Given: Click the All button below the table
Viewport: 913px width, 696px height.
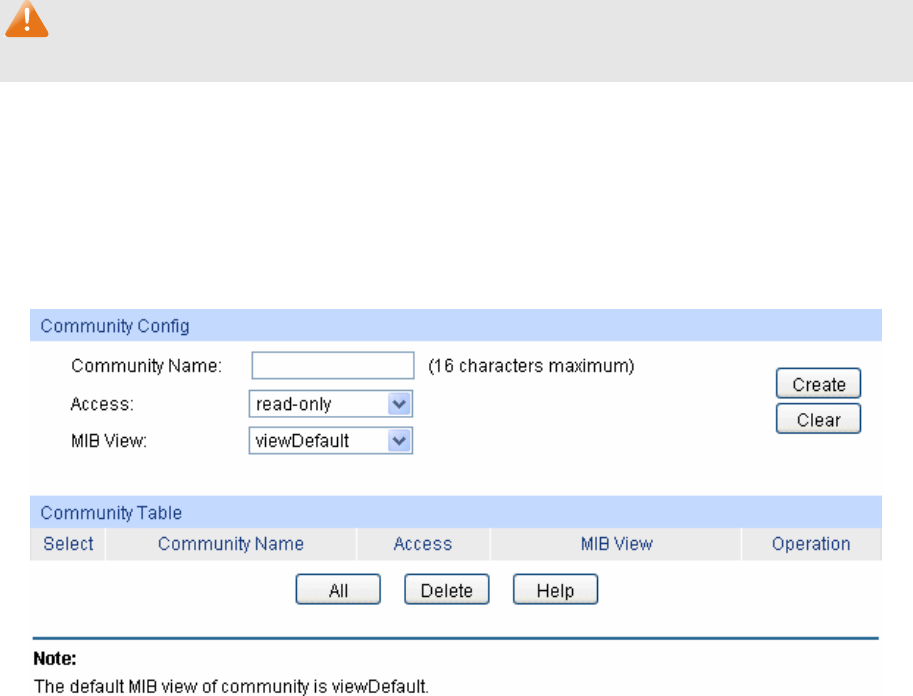Looking at the screenshot, I should (338, 590).
